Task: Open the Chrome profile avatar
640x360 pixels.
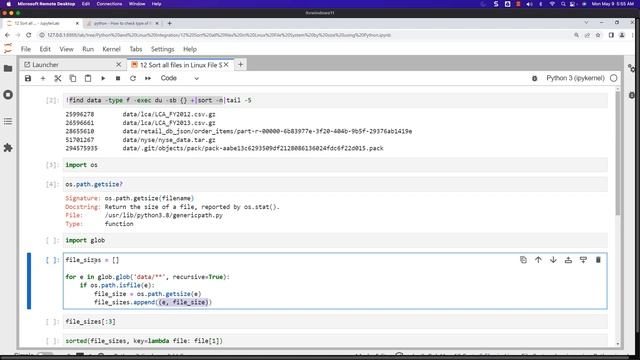Action: click(x=622, y=35)
